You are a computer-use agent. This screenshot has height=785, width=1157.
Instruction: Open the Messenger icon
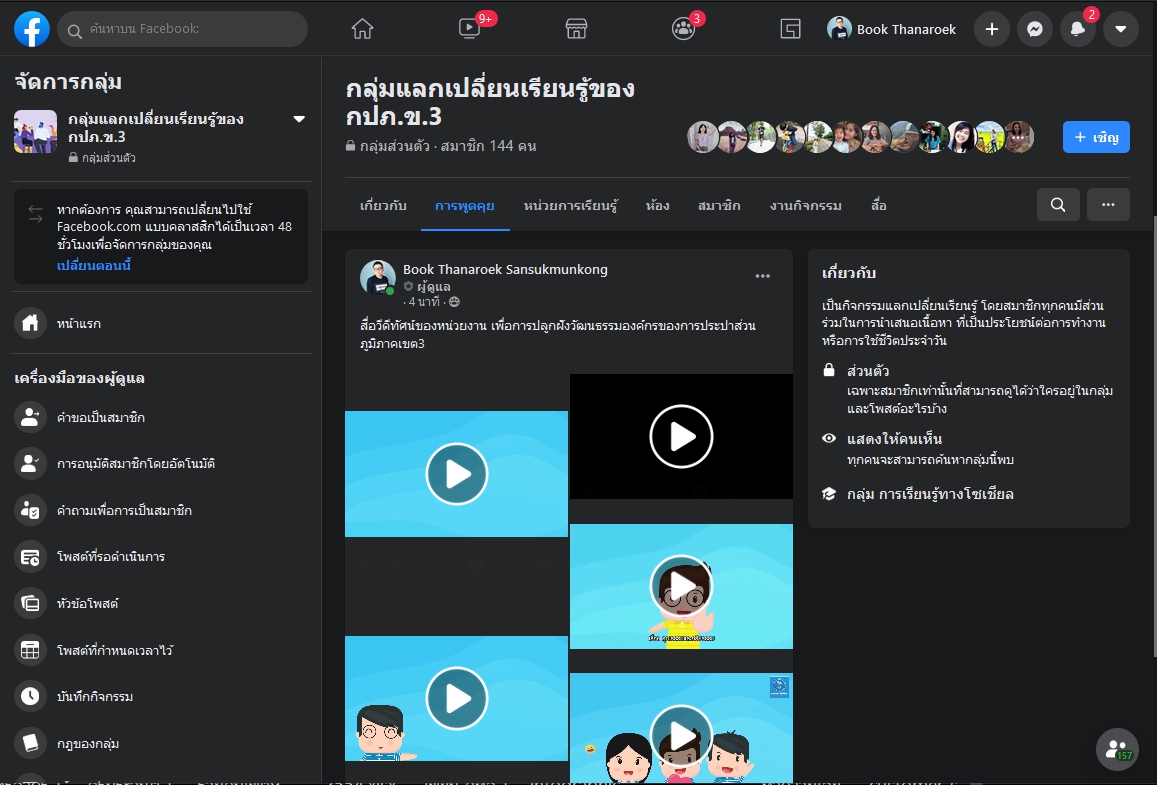coord(1035,29)
